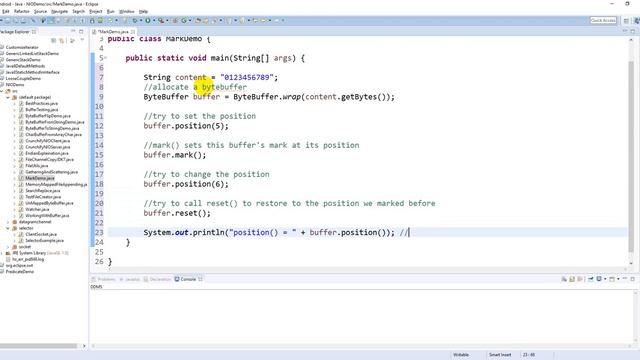The image size is (640, 360).
Task: Collapse all in Package Explorer
Action: point(53,40)
